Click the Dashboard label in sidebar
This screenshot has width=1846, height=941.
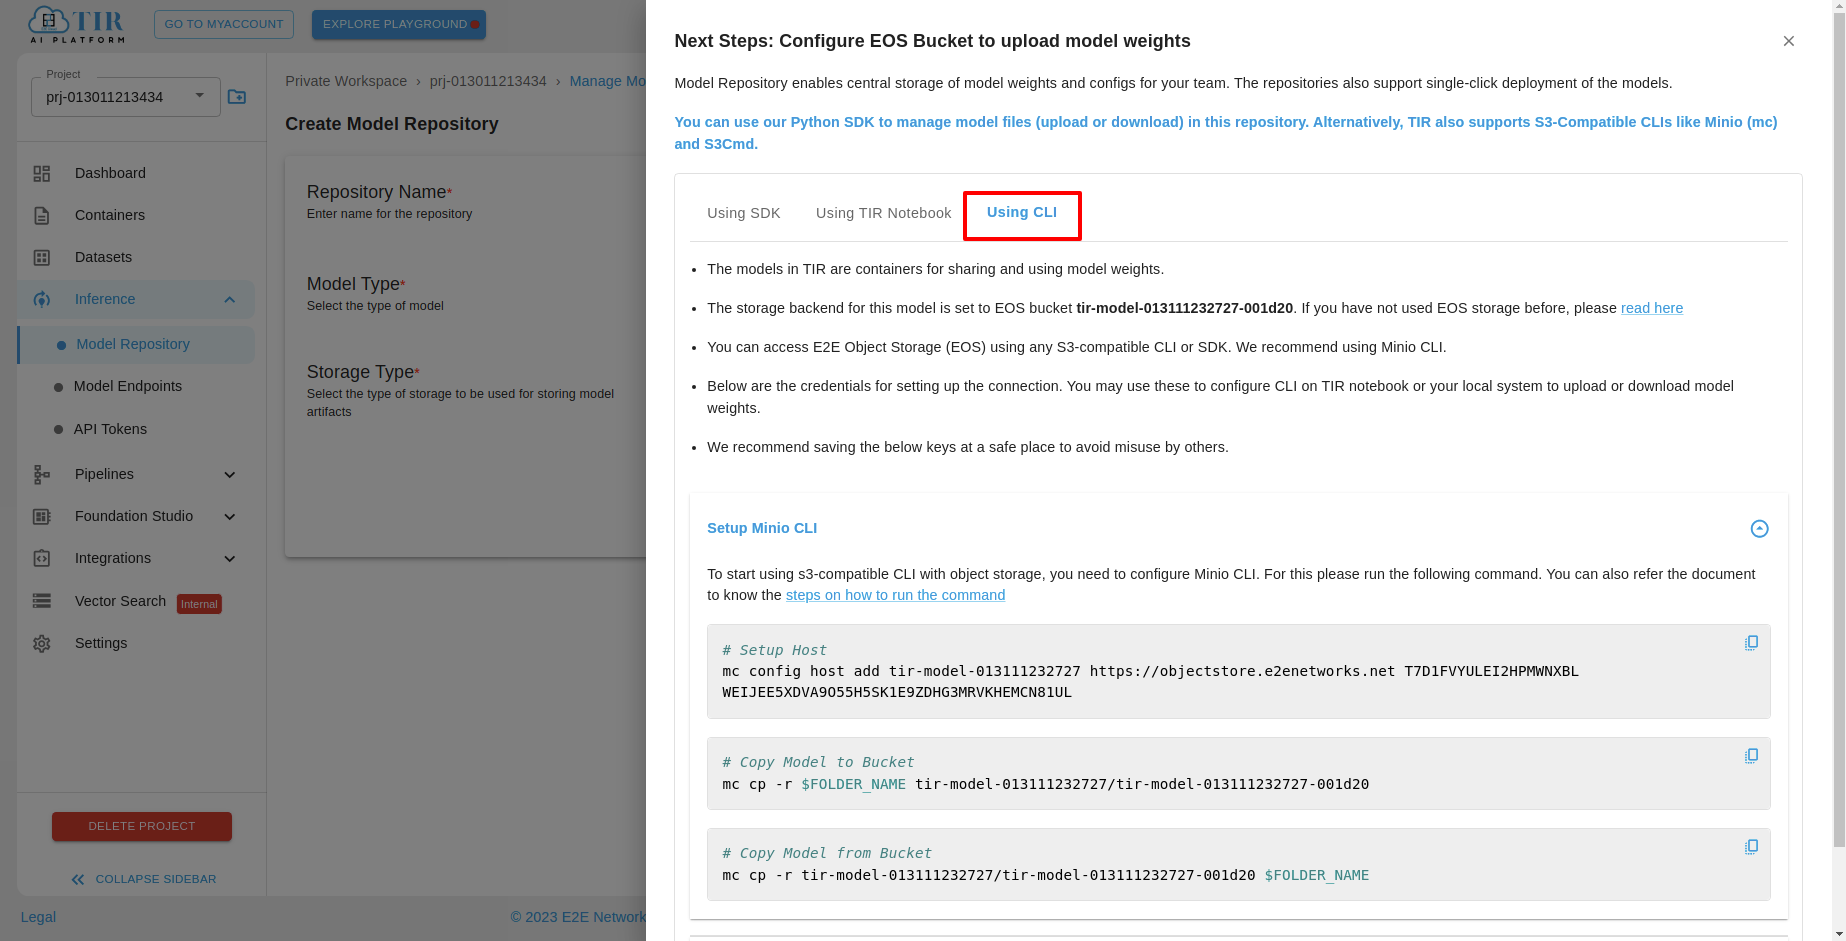coord(110,173)
